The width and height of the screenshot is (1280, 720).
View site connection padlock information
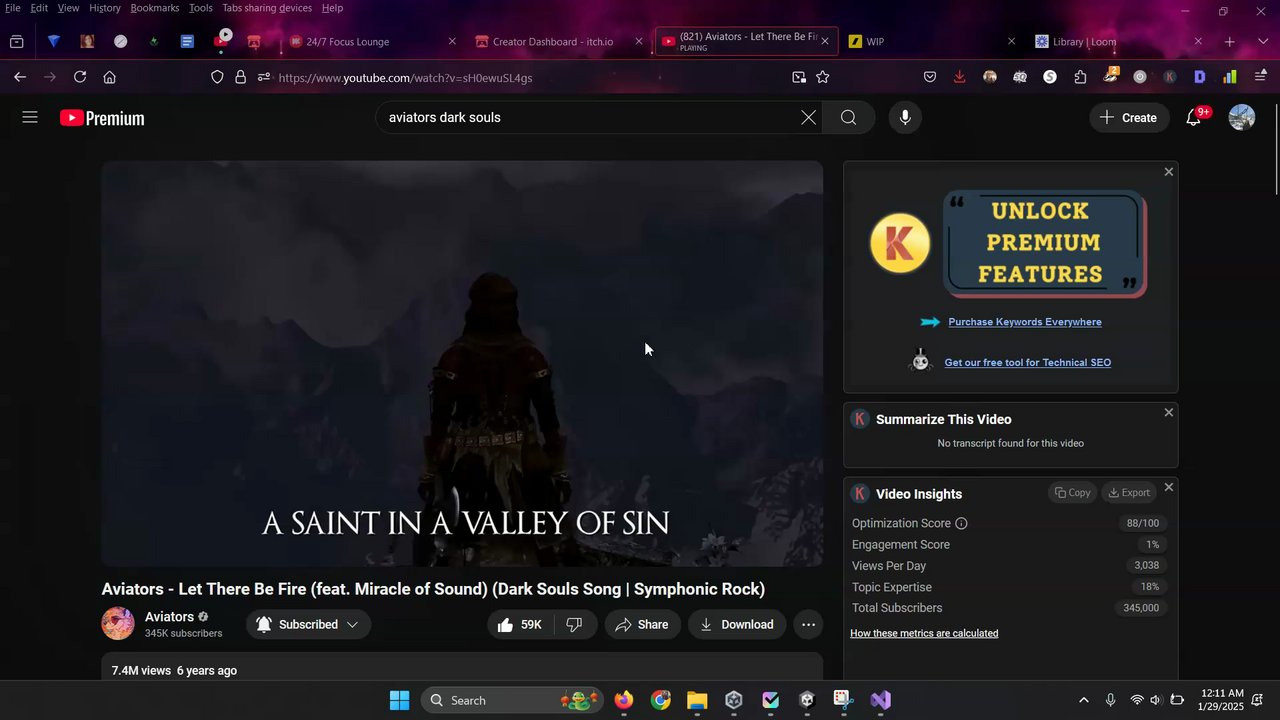(240, 77)
